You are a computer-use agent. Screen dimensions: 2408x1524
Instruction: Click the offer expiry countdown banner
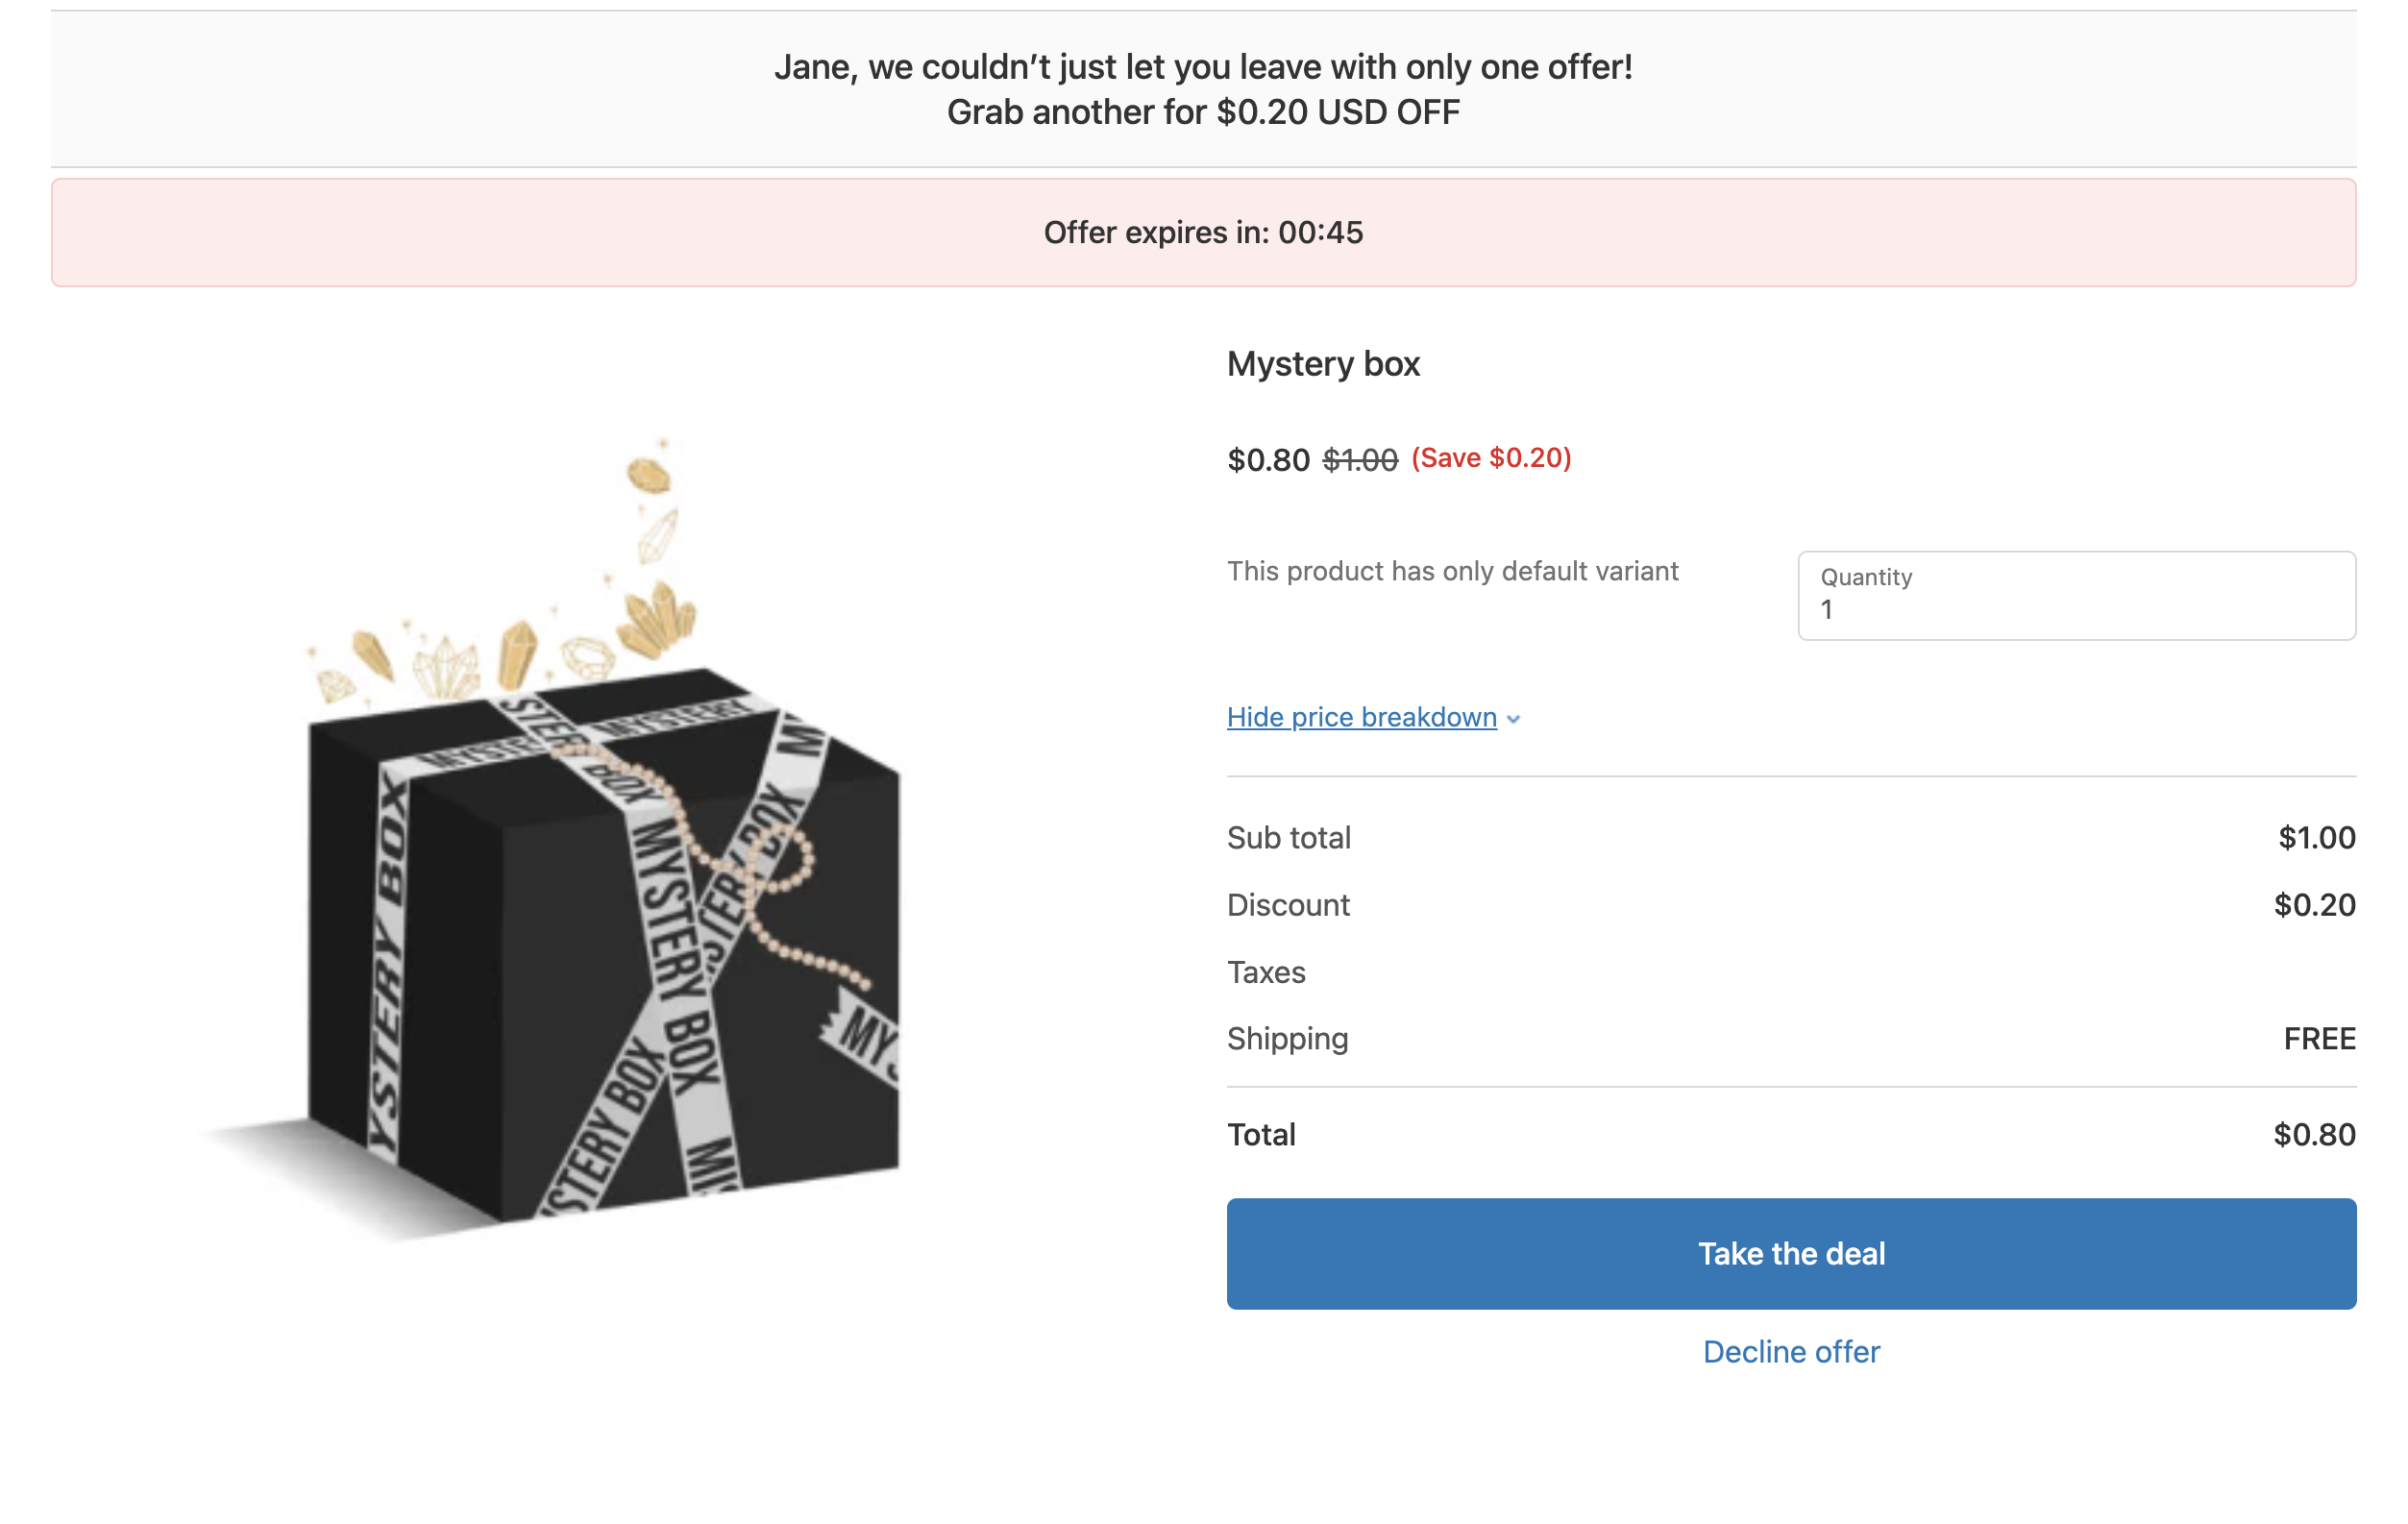[1203, 233]
